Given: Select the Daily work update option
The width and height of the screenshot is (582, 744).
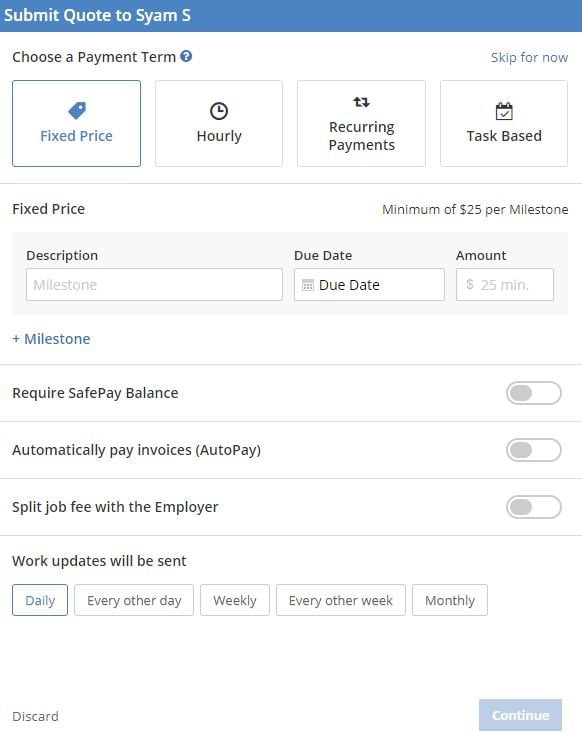Looking at the screenshot, I should [x=40, y=600].
